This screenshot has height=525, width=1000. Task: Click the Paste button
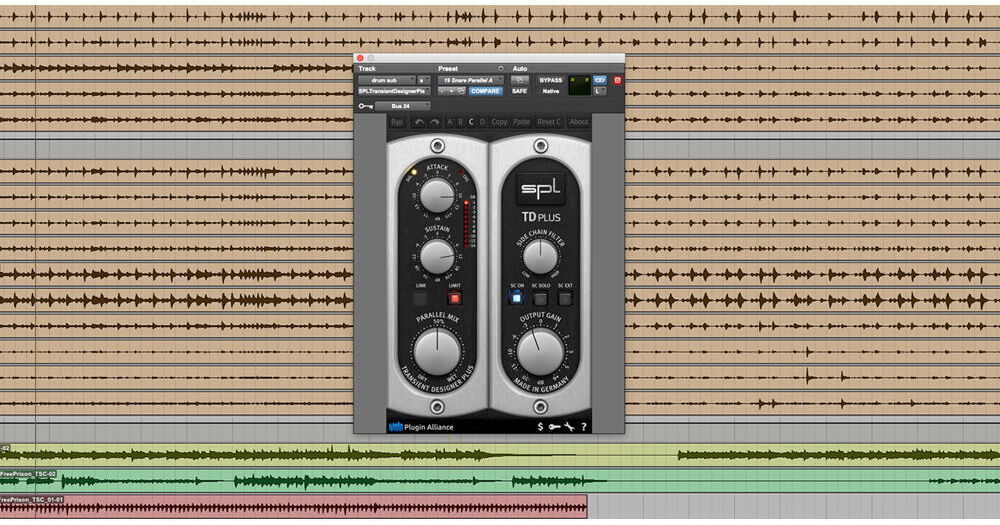pos(522,122)
